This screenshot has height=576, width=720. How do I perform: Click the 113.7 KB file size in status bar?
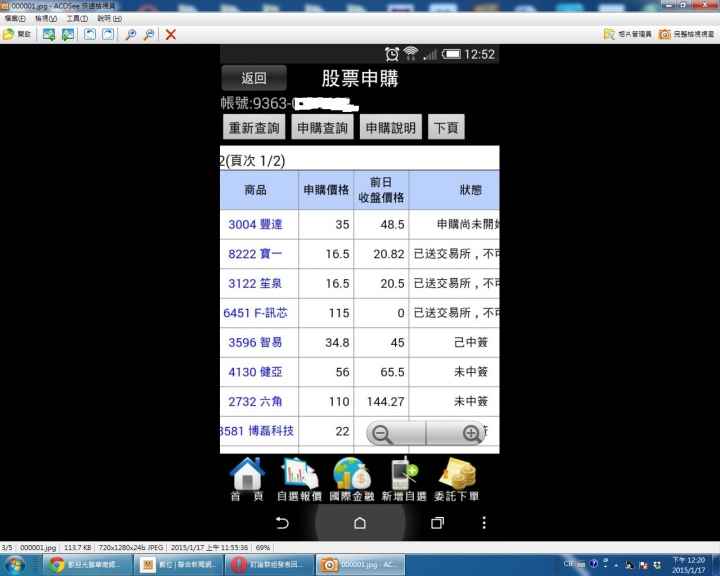coord(78,548)
